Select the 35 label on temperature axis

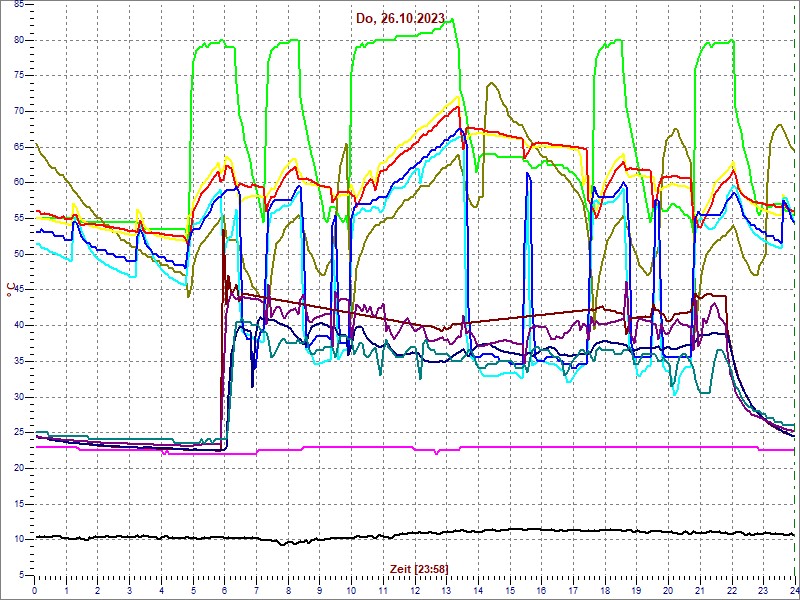pos(18,361)
